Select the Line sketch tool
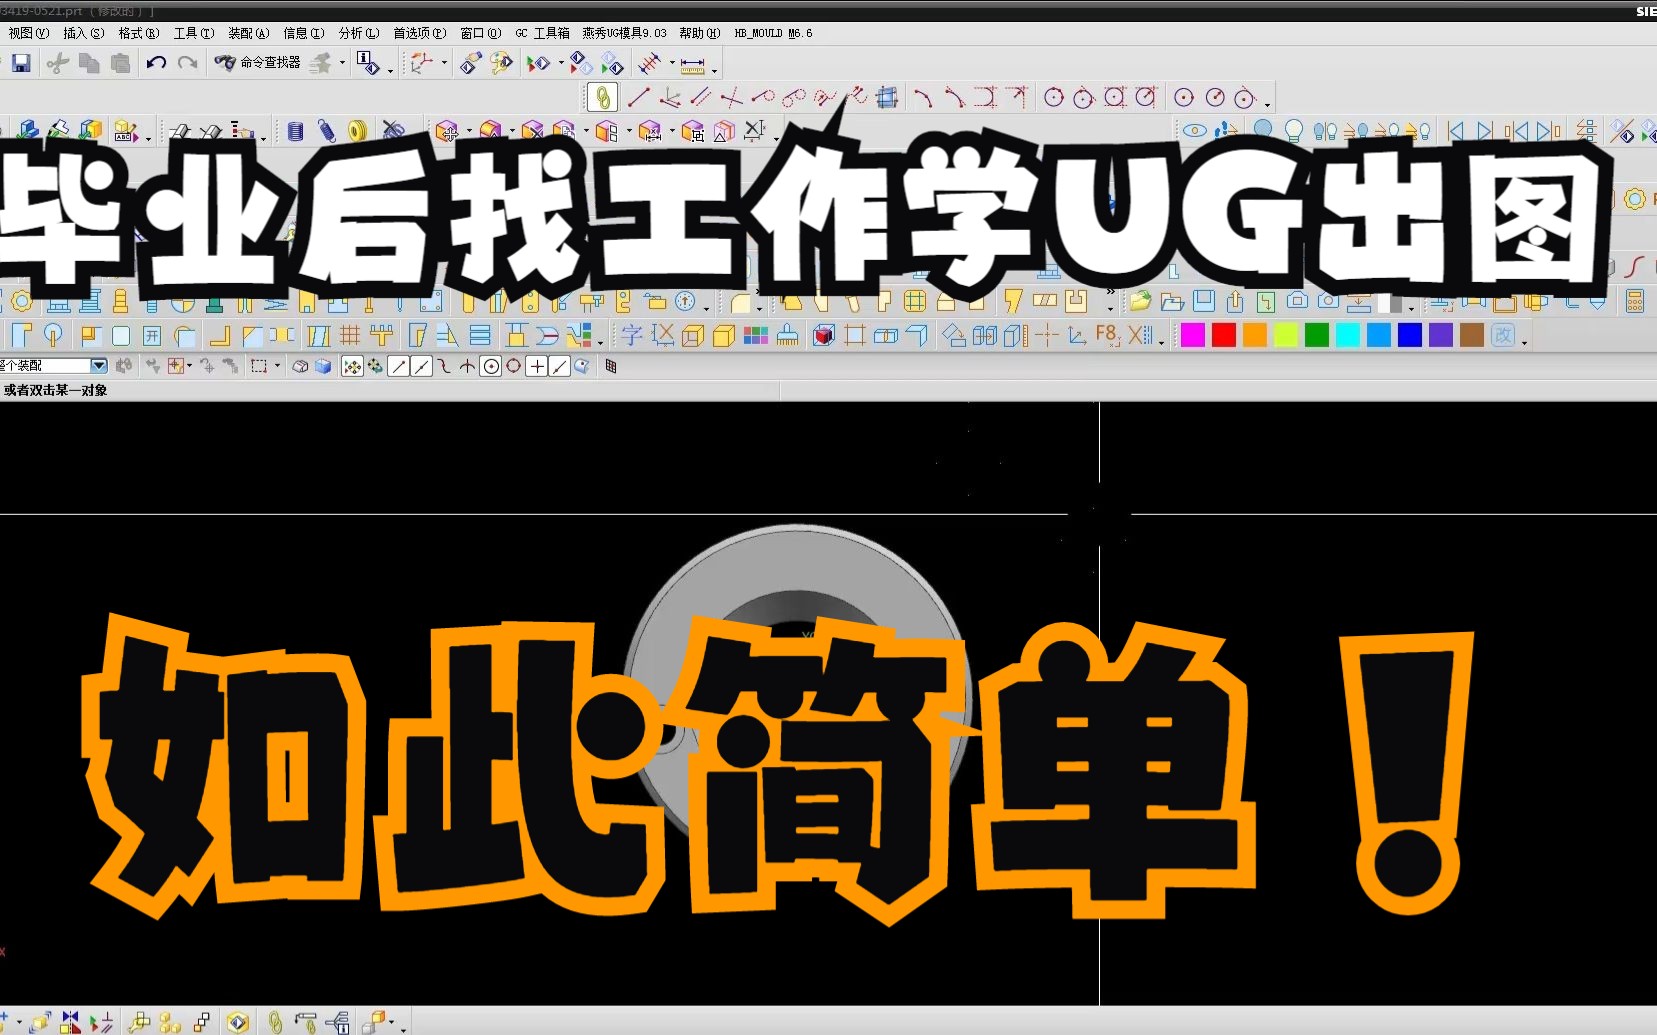The height and width of the screenshot is (1035, 1657). coord(641,97)
